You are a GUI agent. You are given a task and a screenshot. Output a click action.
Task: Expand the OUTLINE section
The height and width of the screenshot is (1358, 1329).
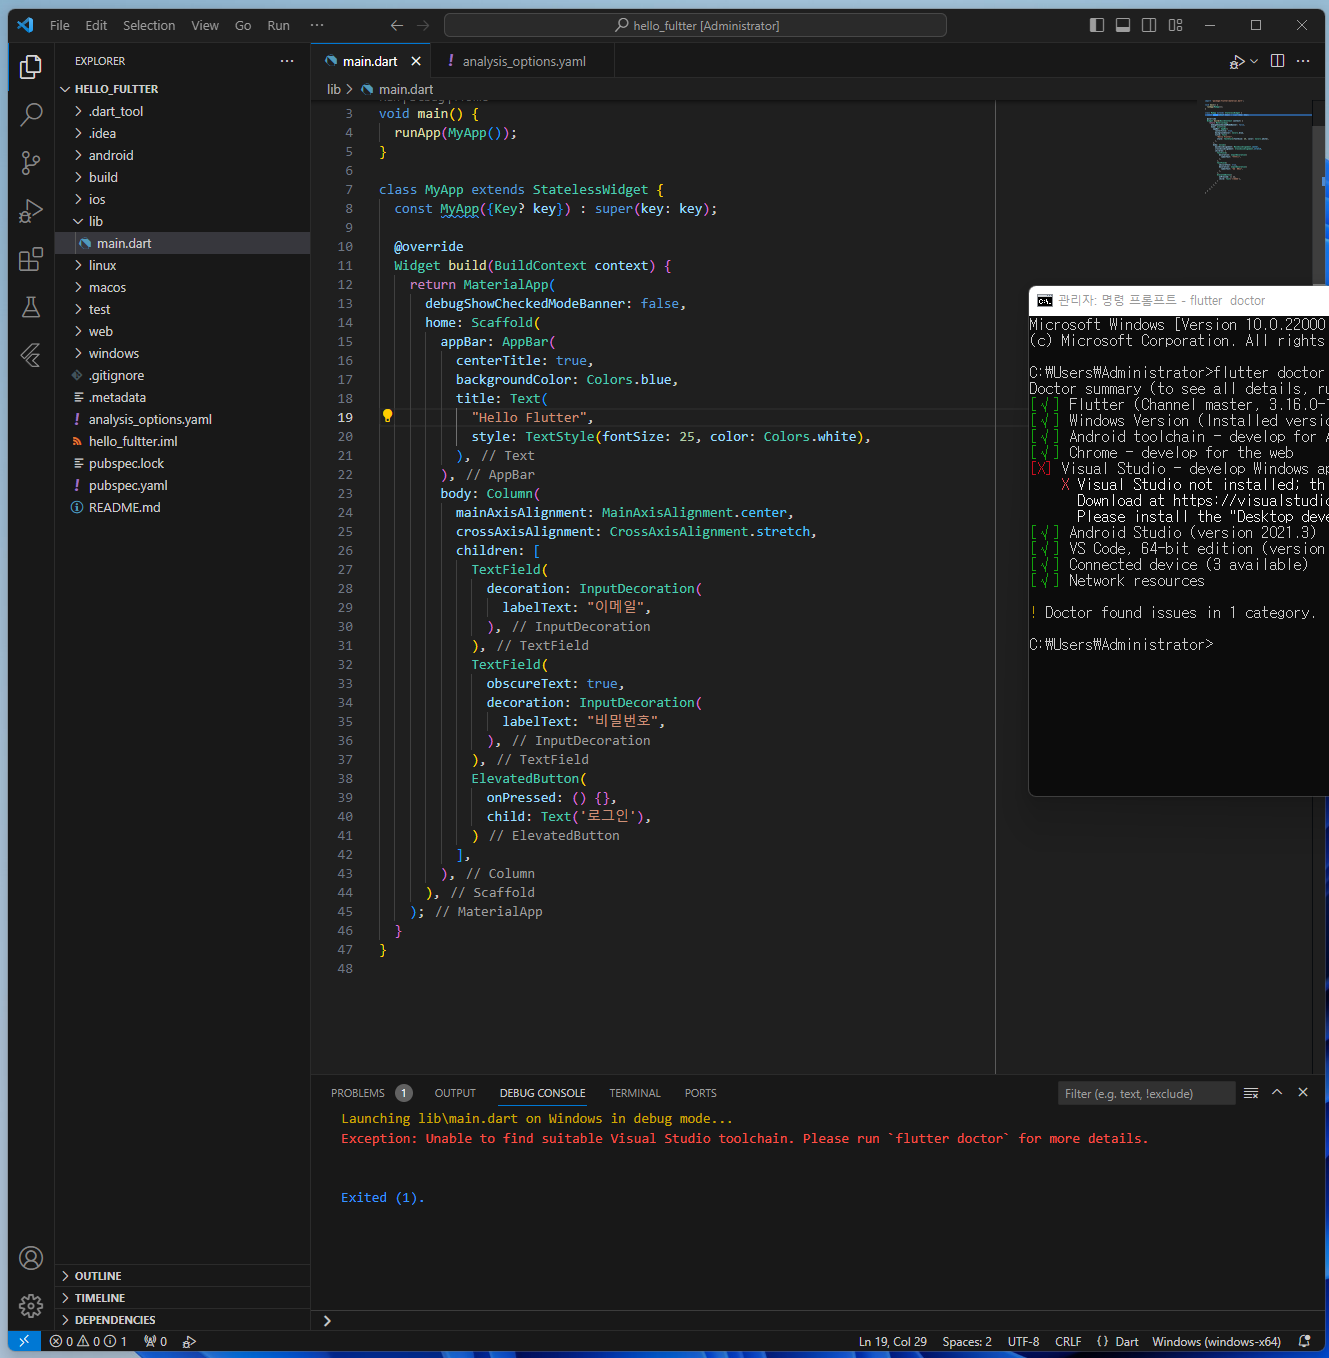click(x=182, y=1276)
